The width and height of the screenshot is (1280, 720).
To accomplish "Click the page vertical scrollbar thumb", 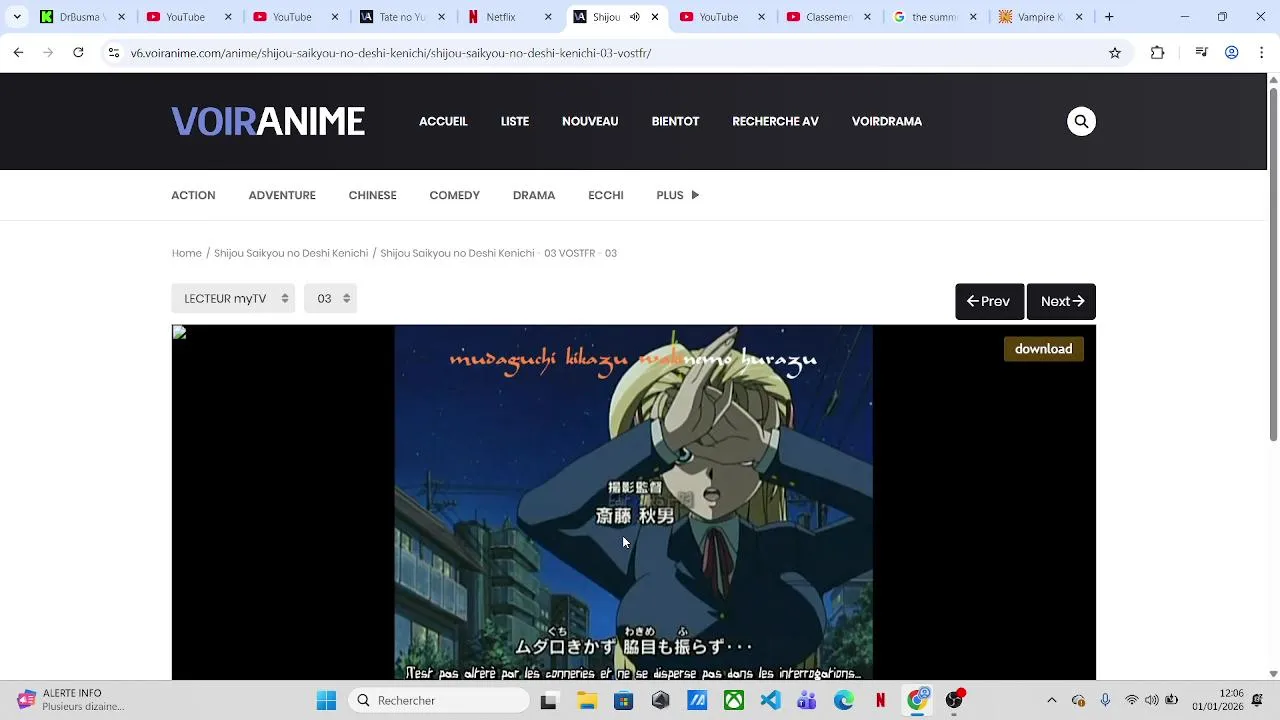I will 1273,266.
